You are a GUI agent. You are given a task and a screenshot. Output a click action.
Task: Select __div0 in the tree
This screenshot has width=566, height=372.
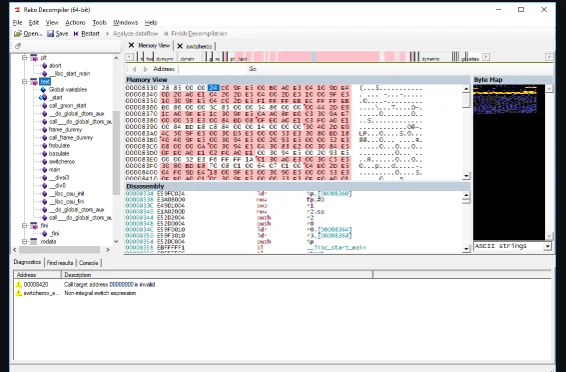point(58,185)
